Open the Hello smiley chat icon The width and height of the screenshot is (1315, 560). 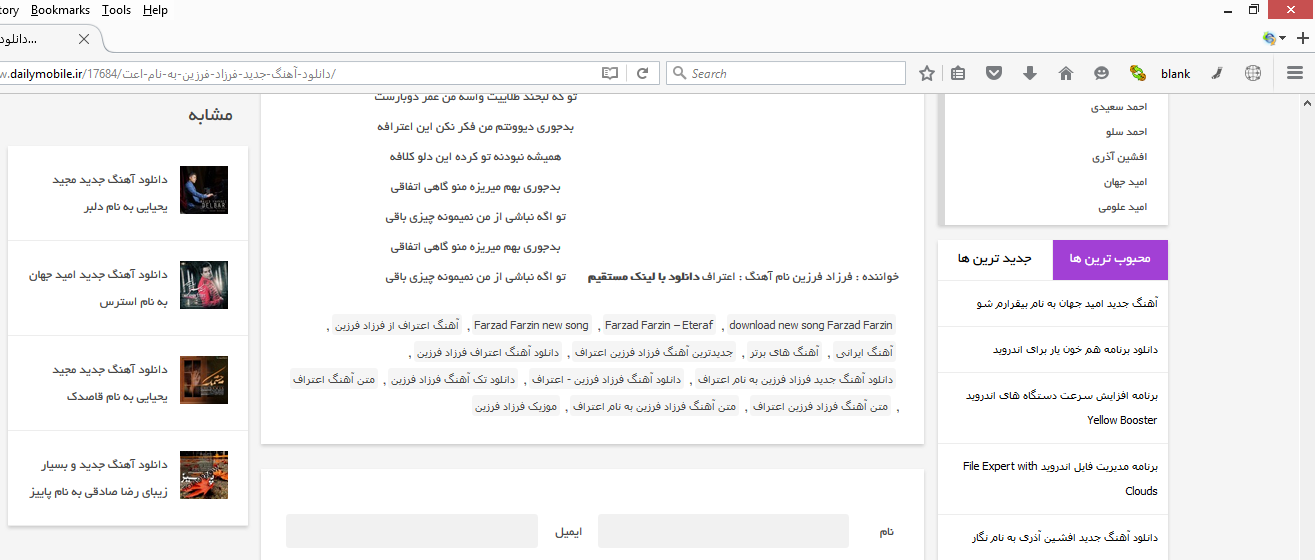(x=1101, y=73)
